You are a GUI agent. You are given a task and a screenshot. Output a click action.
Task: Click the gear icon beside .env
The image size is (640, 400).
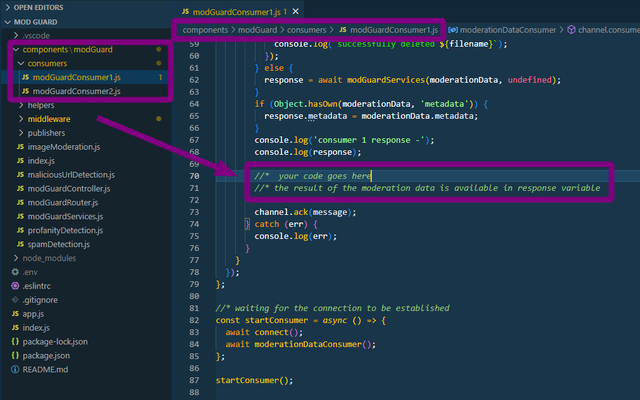tap(15, 272)
